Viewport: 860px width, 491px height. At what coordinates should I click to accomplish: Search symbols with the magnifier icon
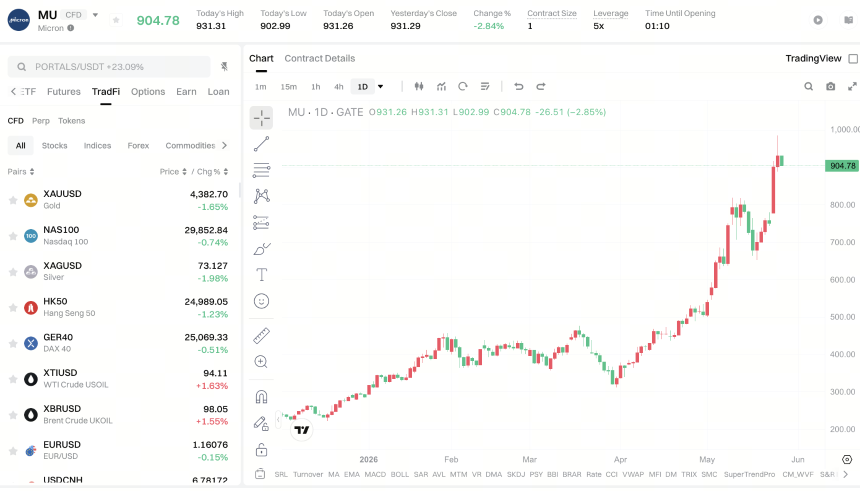pyautogui.click(x=808, y=86)
